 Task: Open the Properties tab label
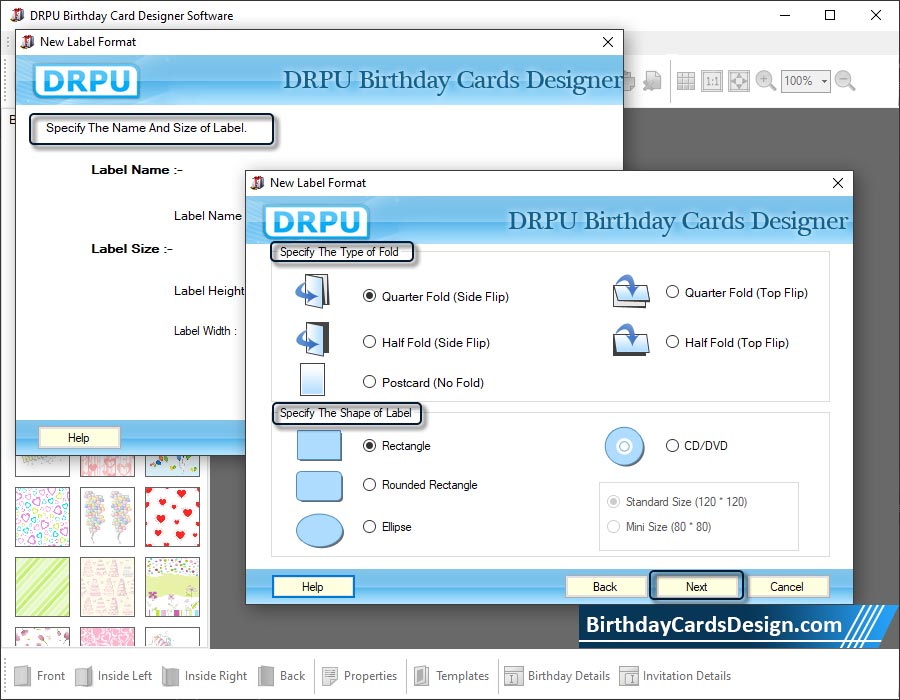(370, 676)
